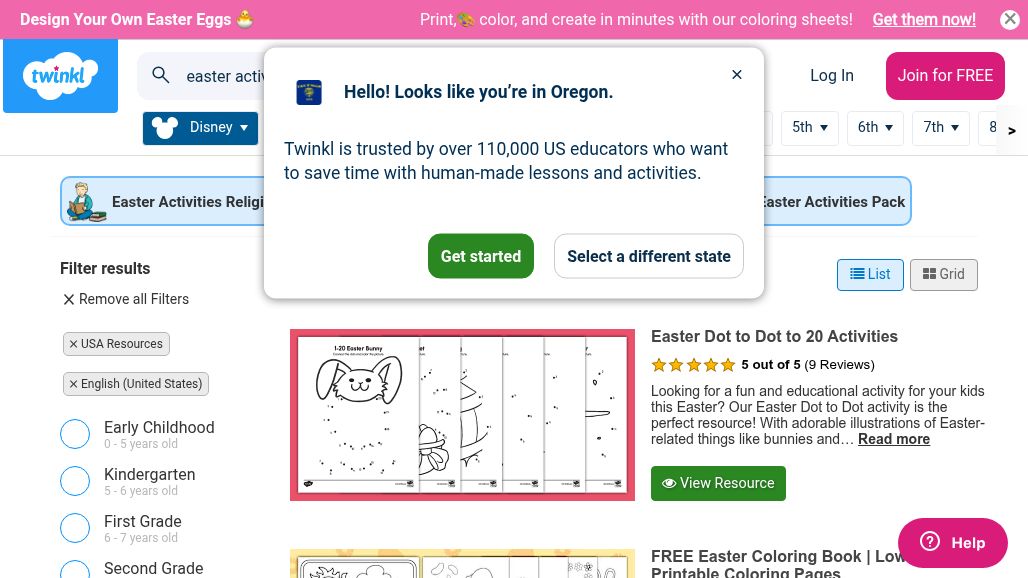Click the Oregon state flag icon
Screen dimensions: 1028x578
pos(309,92)
